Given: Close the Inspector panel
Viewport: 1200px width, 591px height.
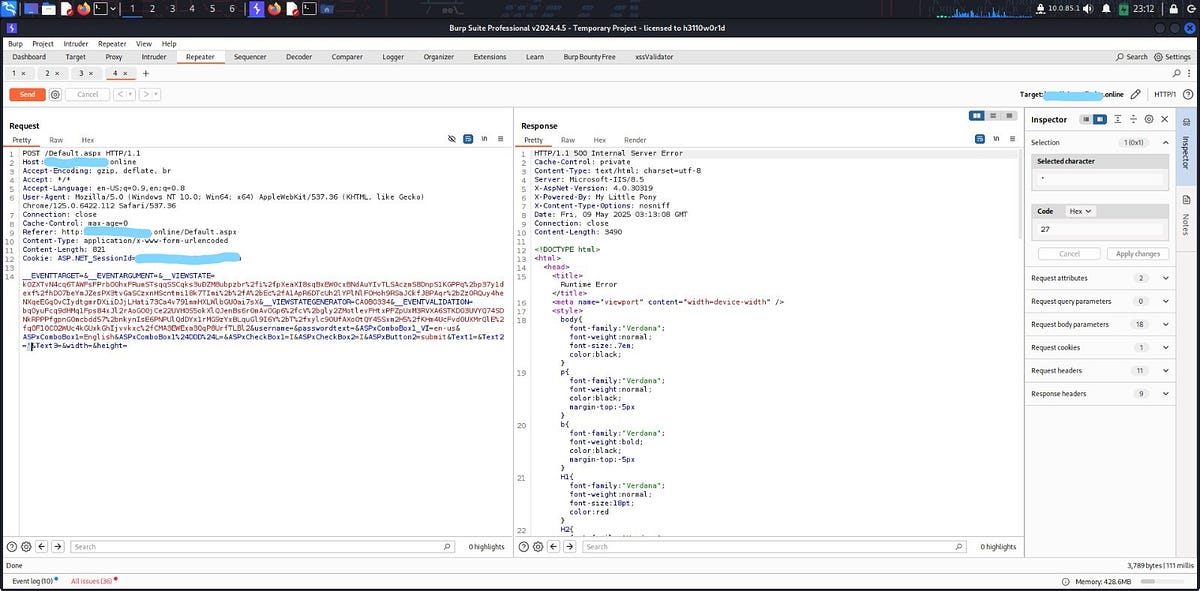Looking at the screenshot, I should tap(1164, 119).
